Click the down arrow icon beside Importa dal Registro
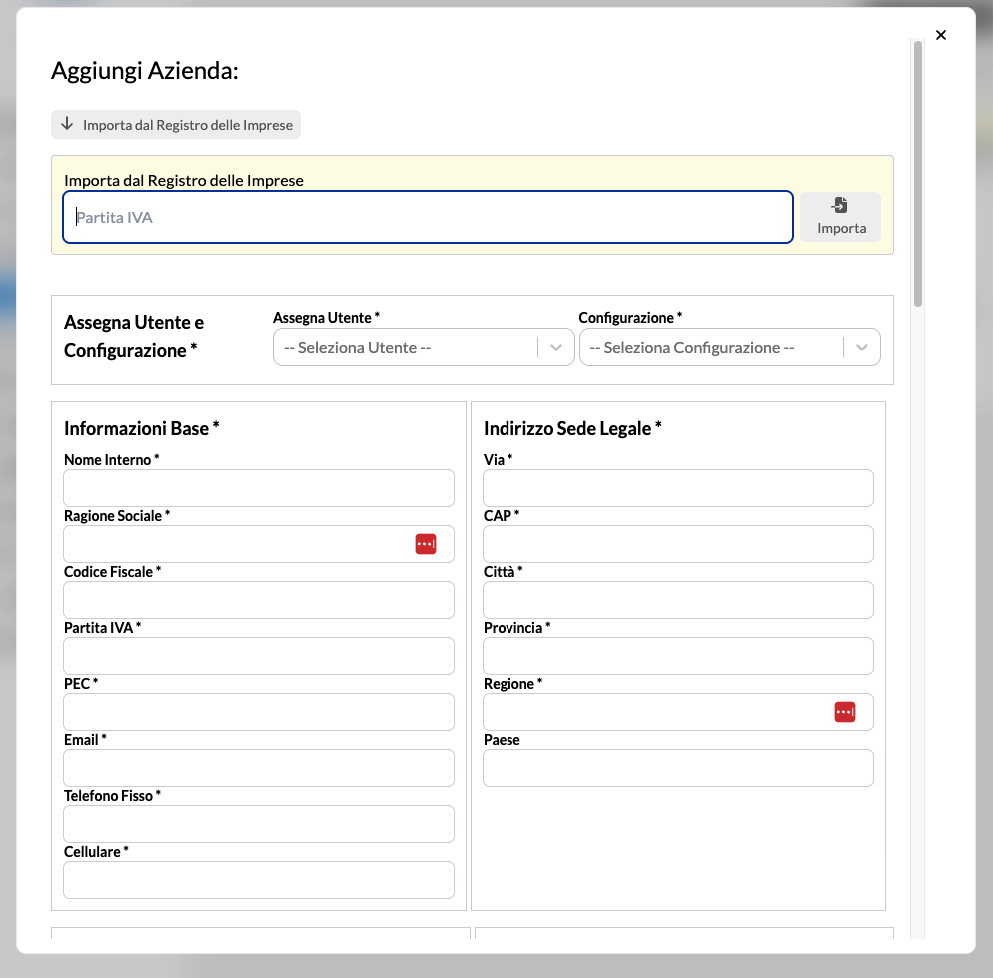993x978 pixels. coord(67,125)
